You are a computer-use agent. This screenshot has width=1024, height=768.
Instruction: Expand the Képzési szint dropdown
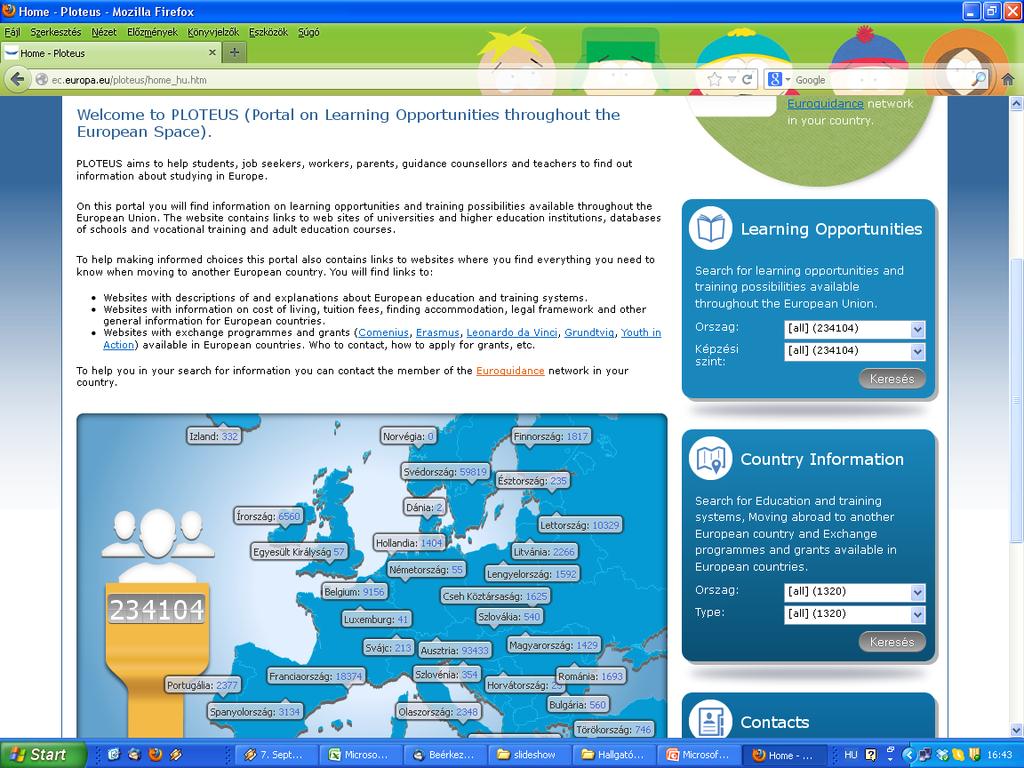tap(854, 351)
